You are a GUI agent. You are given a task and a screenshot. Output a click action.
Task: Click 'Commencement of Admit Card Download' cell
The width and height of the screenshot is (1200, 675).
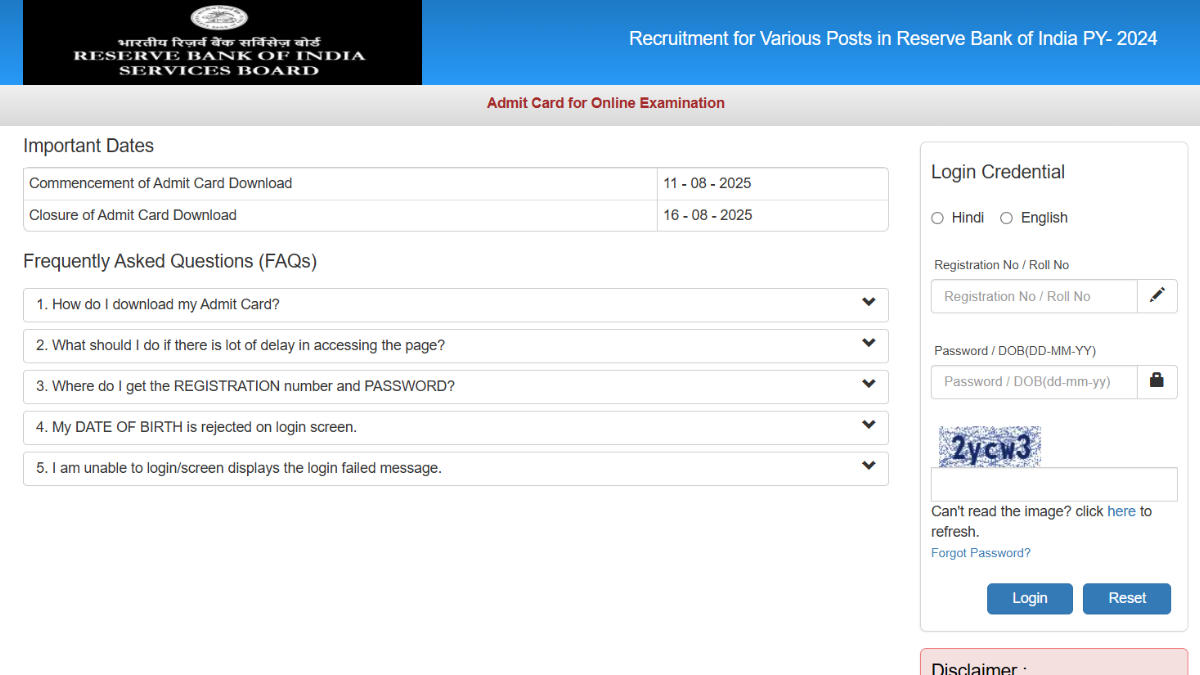pyautogui.click(x=340, y=184)
